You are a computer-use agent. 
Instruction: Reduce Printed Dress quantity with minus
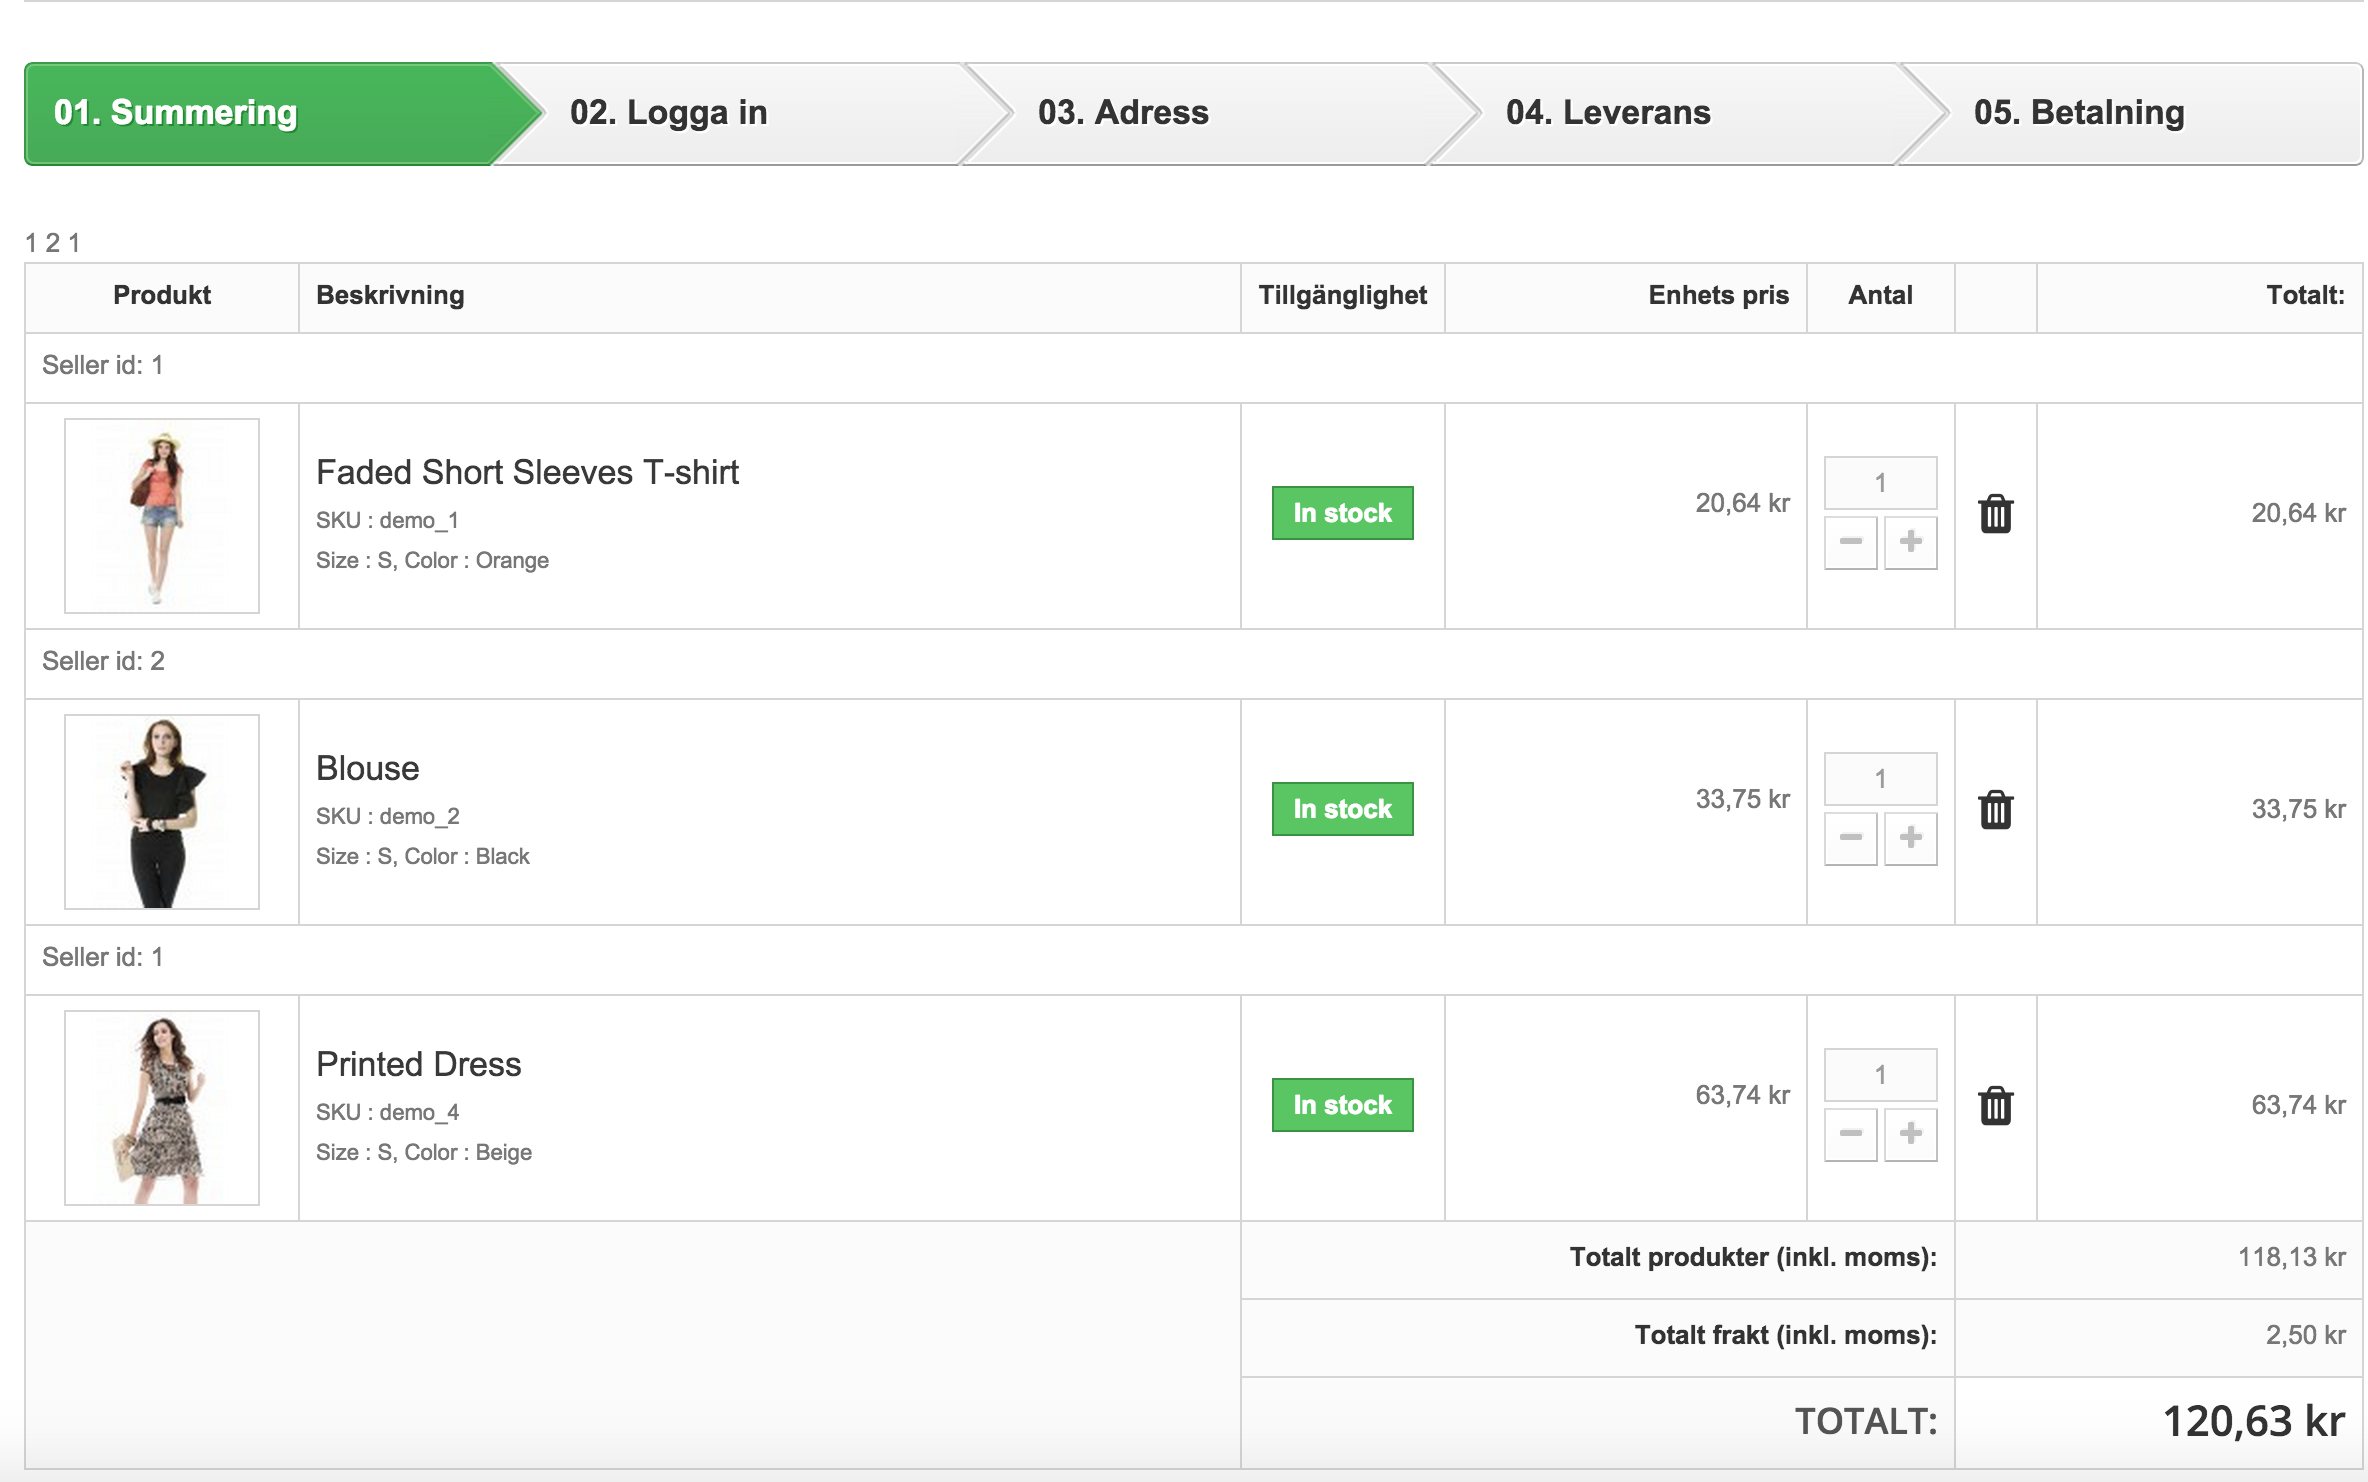click(1850, 1134)
